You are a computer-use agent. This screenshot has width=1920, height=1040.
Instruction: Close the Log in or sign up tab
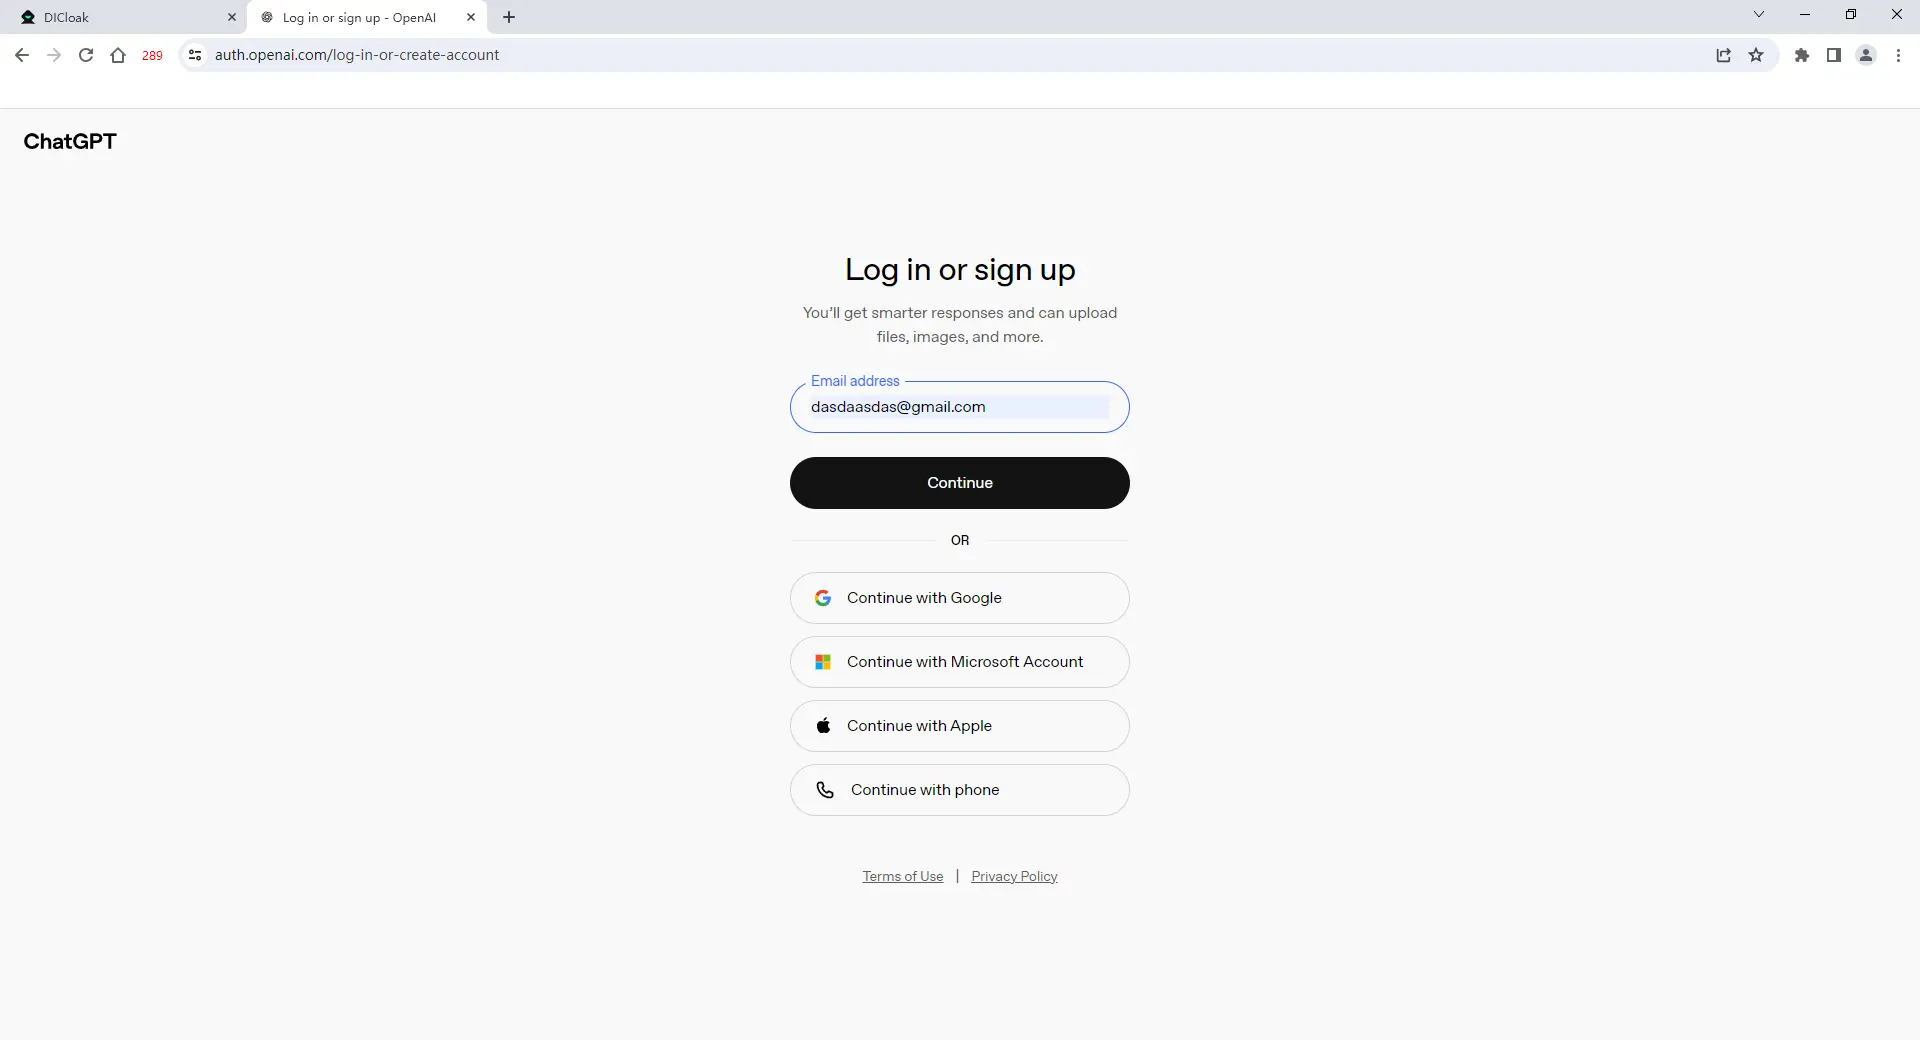click(x=471, y=17)
